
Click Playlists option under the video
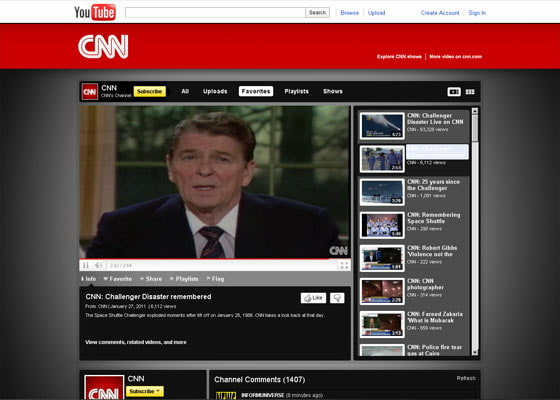(x=184, y=279)
